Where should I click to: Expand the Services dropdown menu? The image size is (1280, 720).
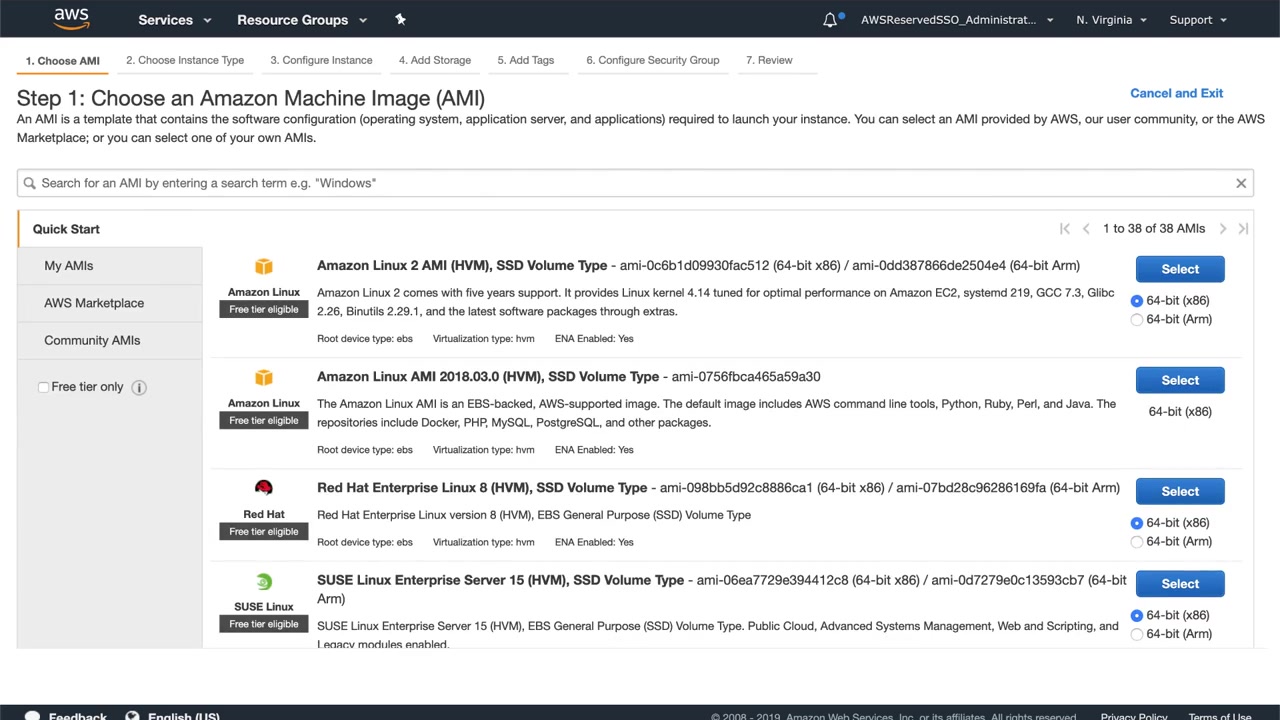coord(175,20)
